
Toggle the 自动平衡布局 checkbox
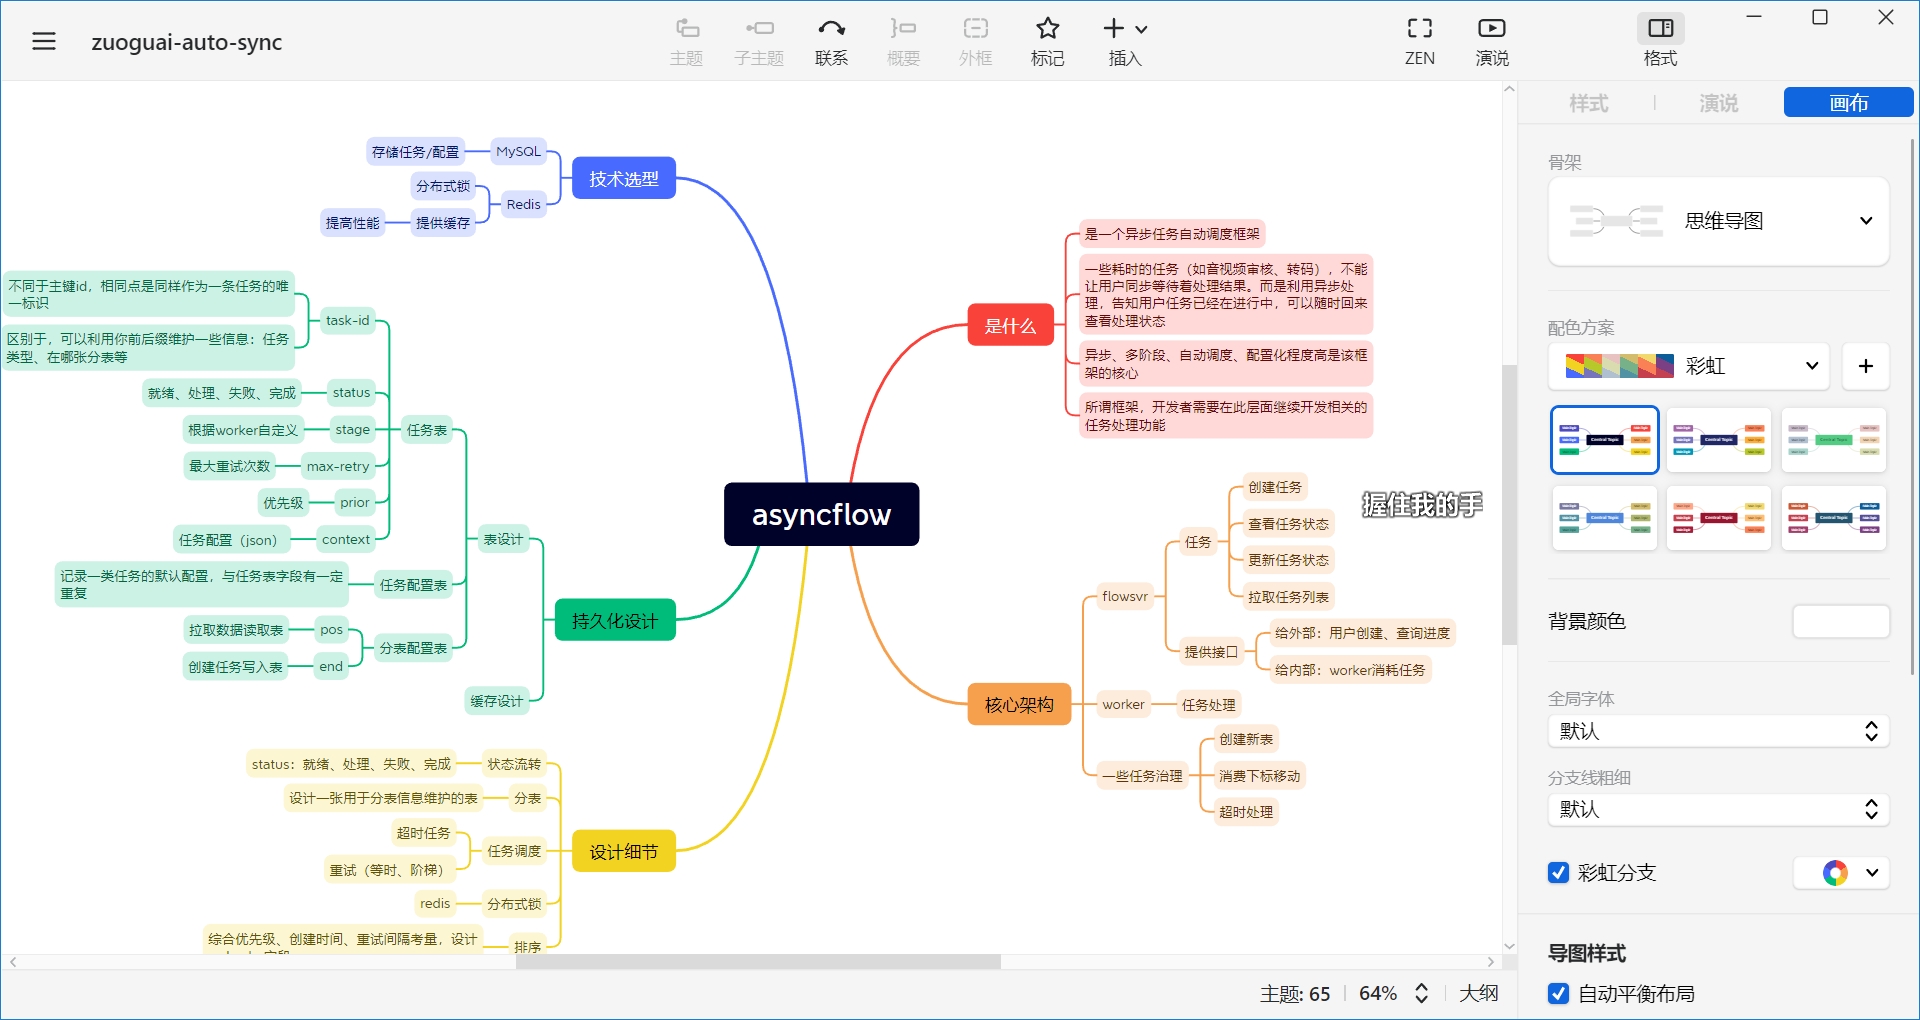pyautogui.click(x=1558, y=994)
